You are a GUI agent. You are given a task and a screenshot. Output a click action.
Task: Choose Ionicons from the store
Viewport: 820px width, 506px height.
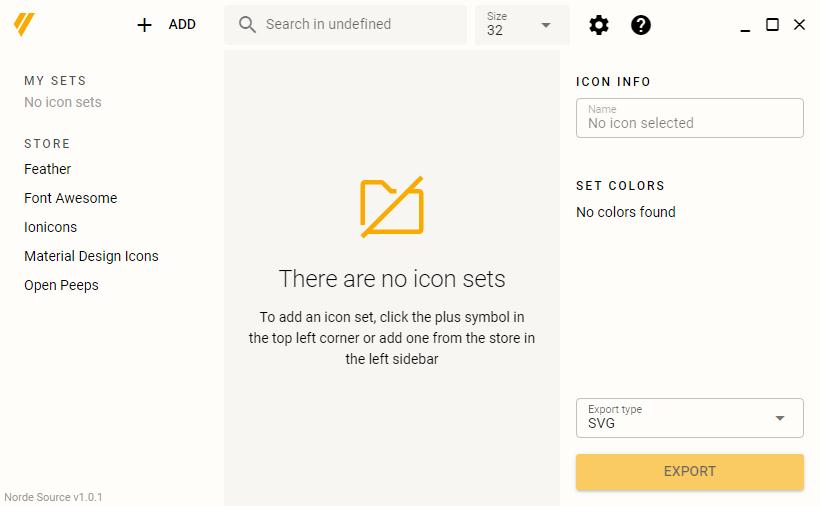tap(51, 227)
